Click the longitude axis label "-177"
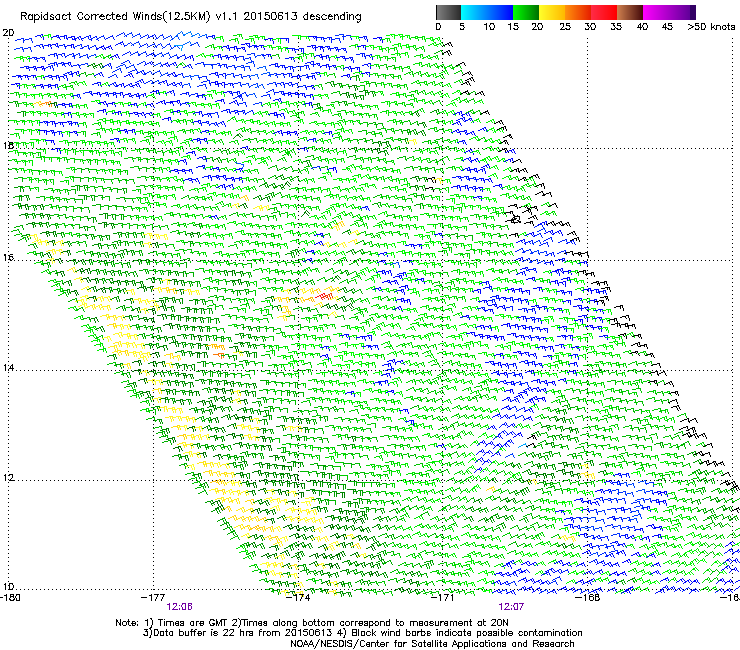The image size is (740, 650). click(153, 598)
